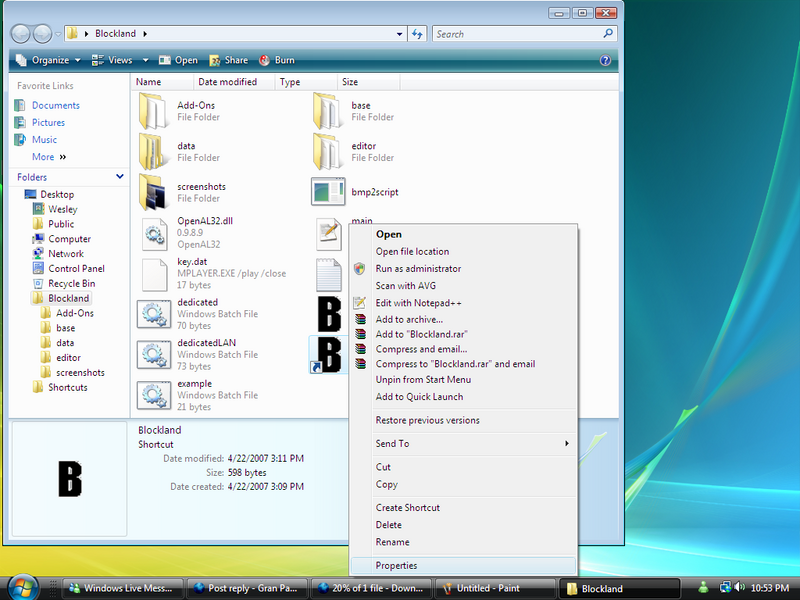Click the Burn disc toolbar icon
800x600 pixels.
[265, 60]
